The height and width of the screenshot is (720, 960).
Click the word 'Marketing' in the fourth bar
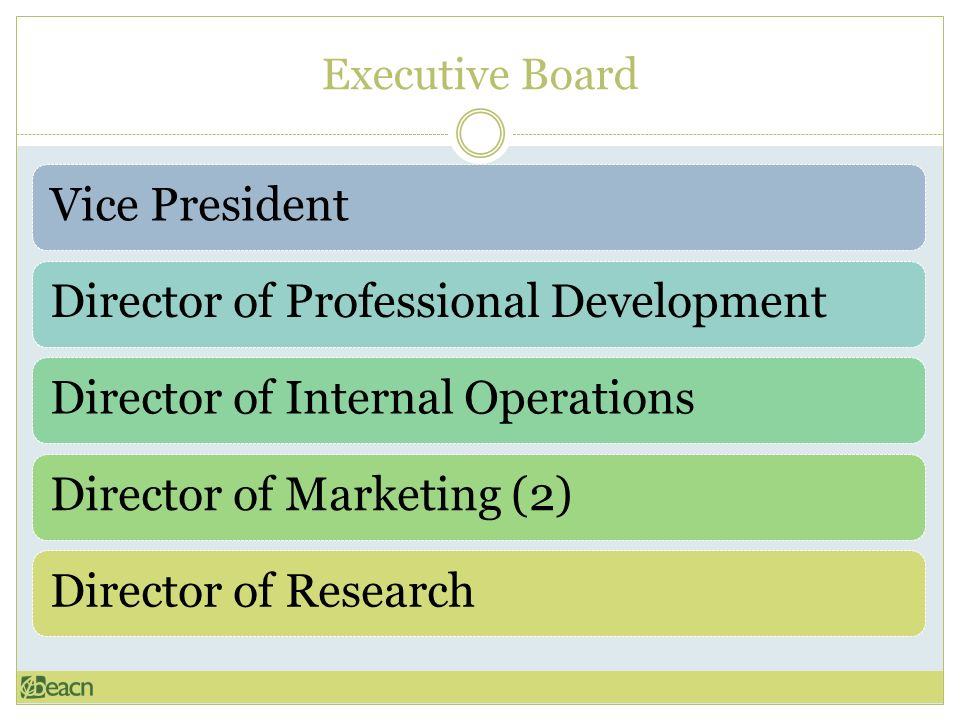394,496
